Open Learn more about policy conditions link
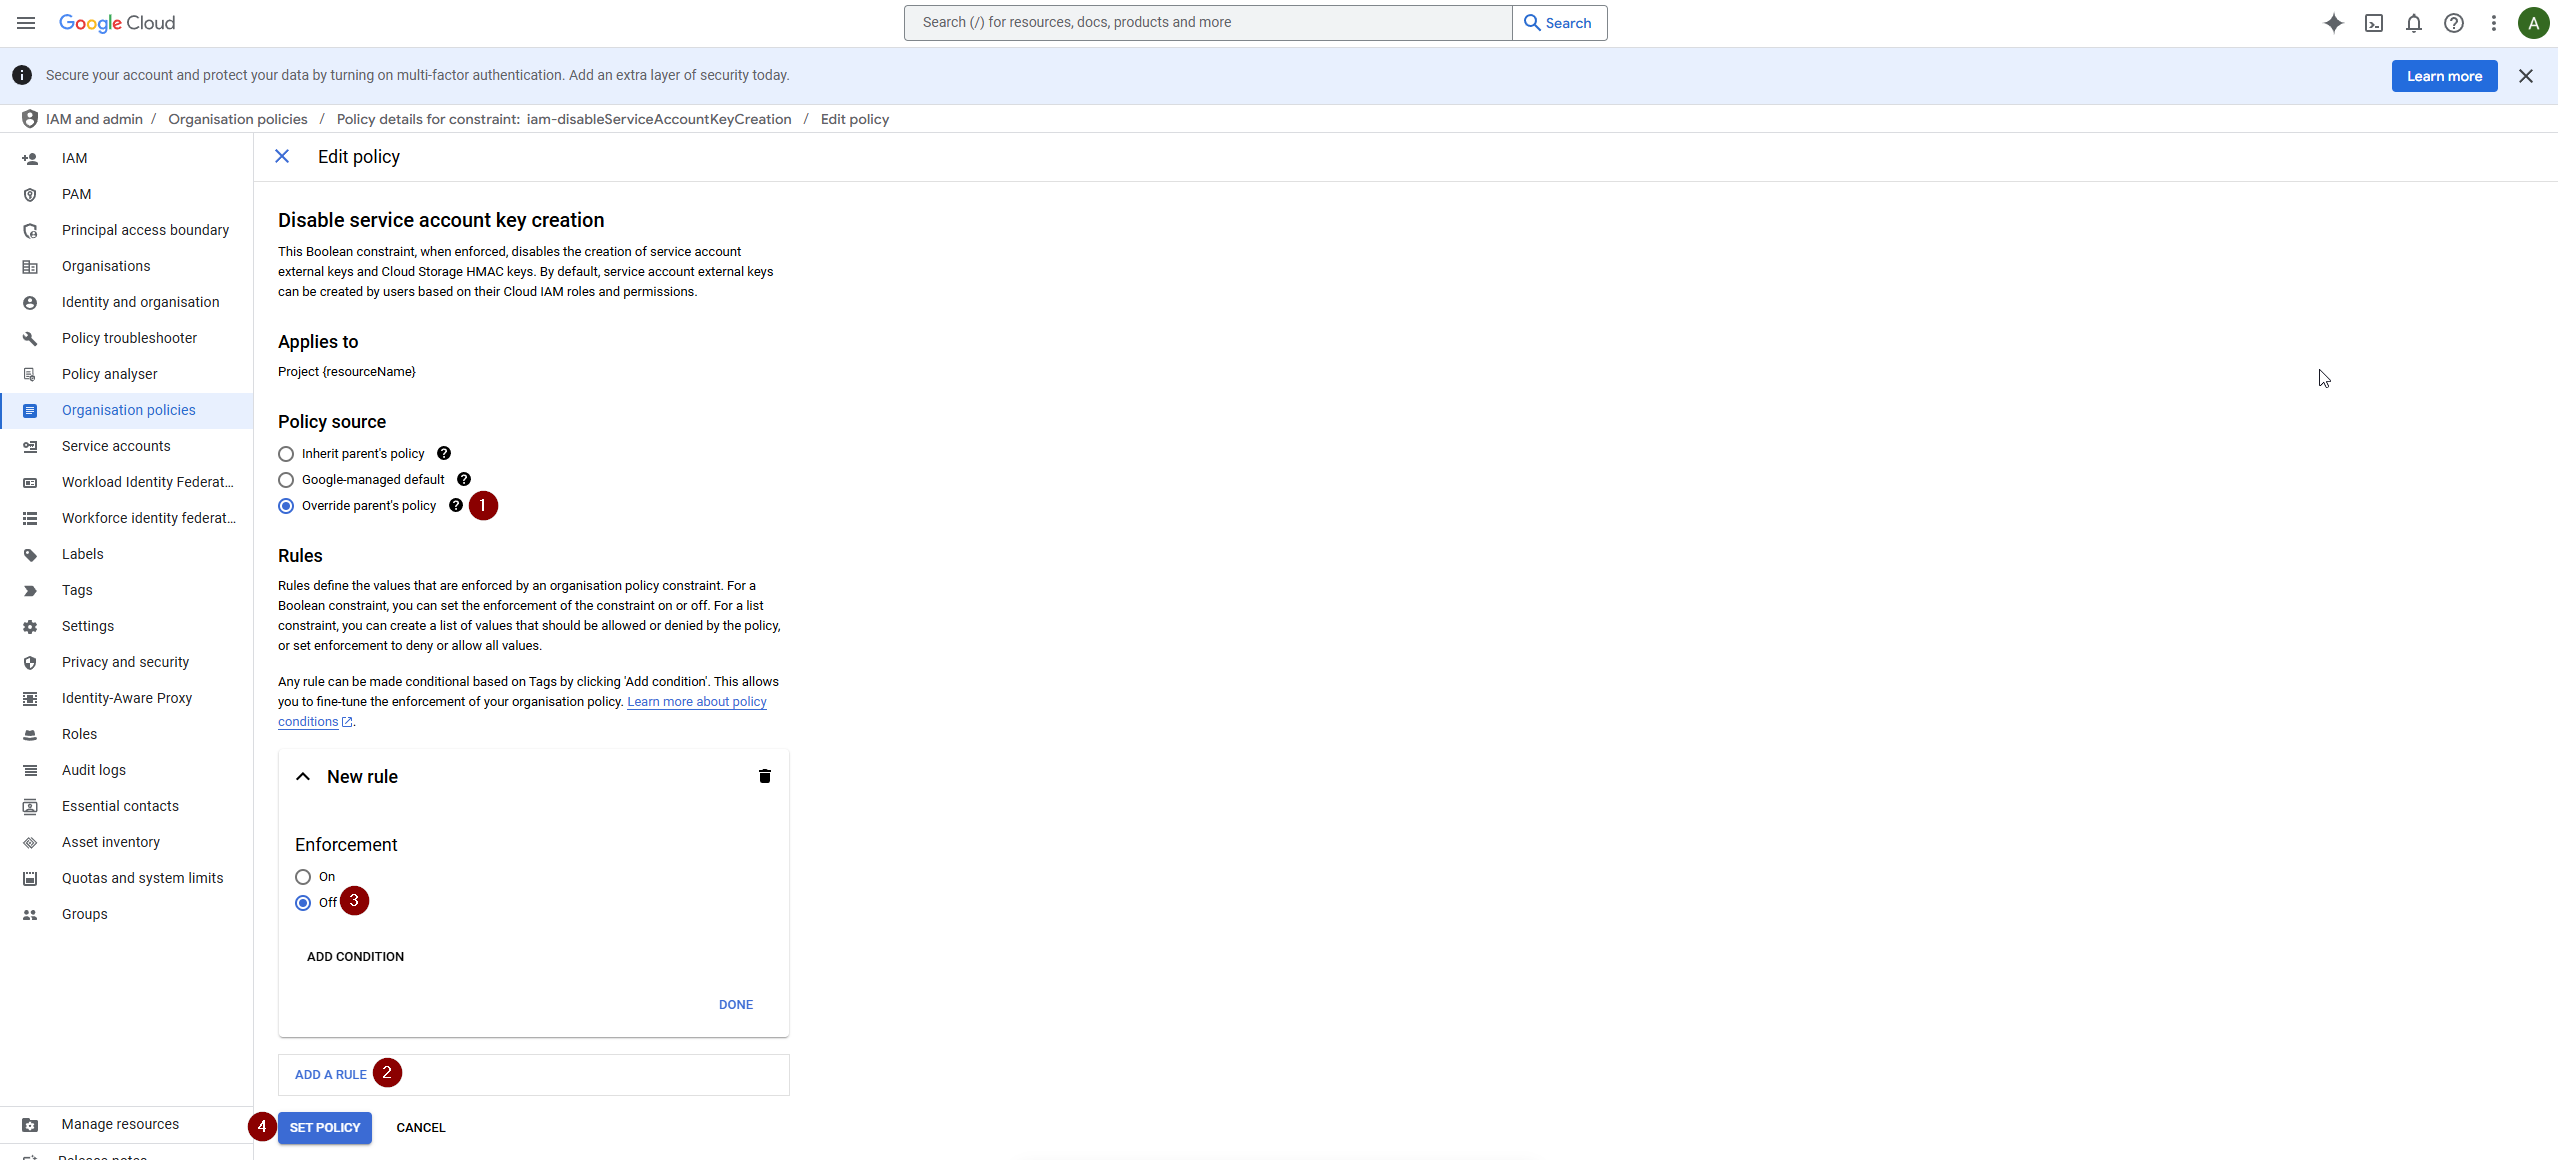Image resolution: width=2558 pixels, height=1160 pixels. click(696, 702)
